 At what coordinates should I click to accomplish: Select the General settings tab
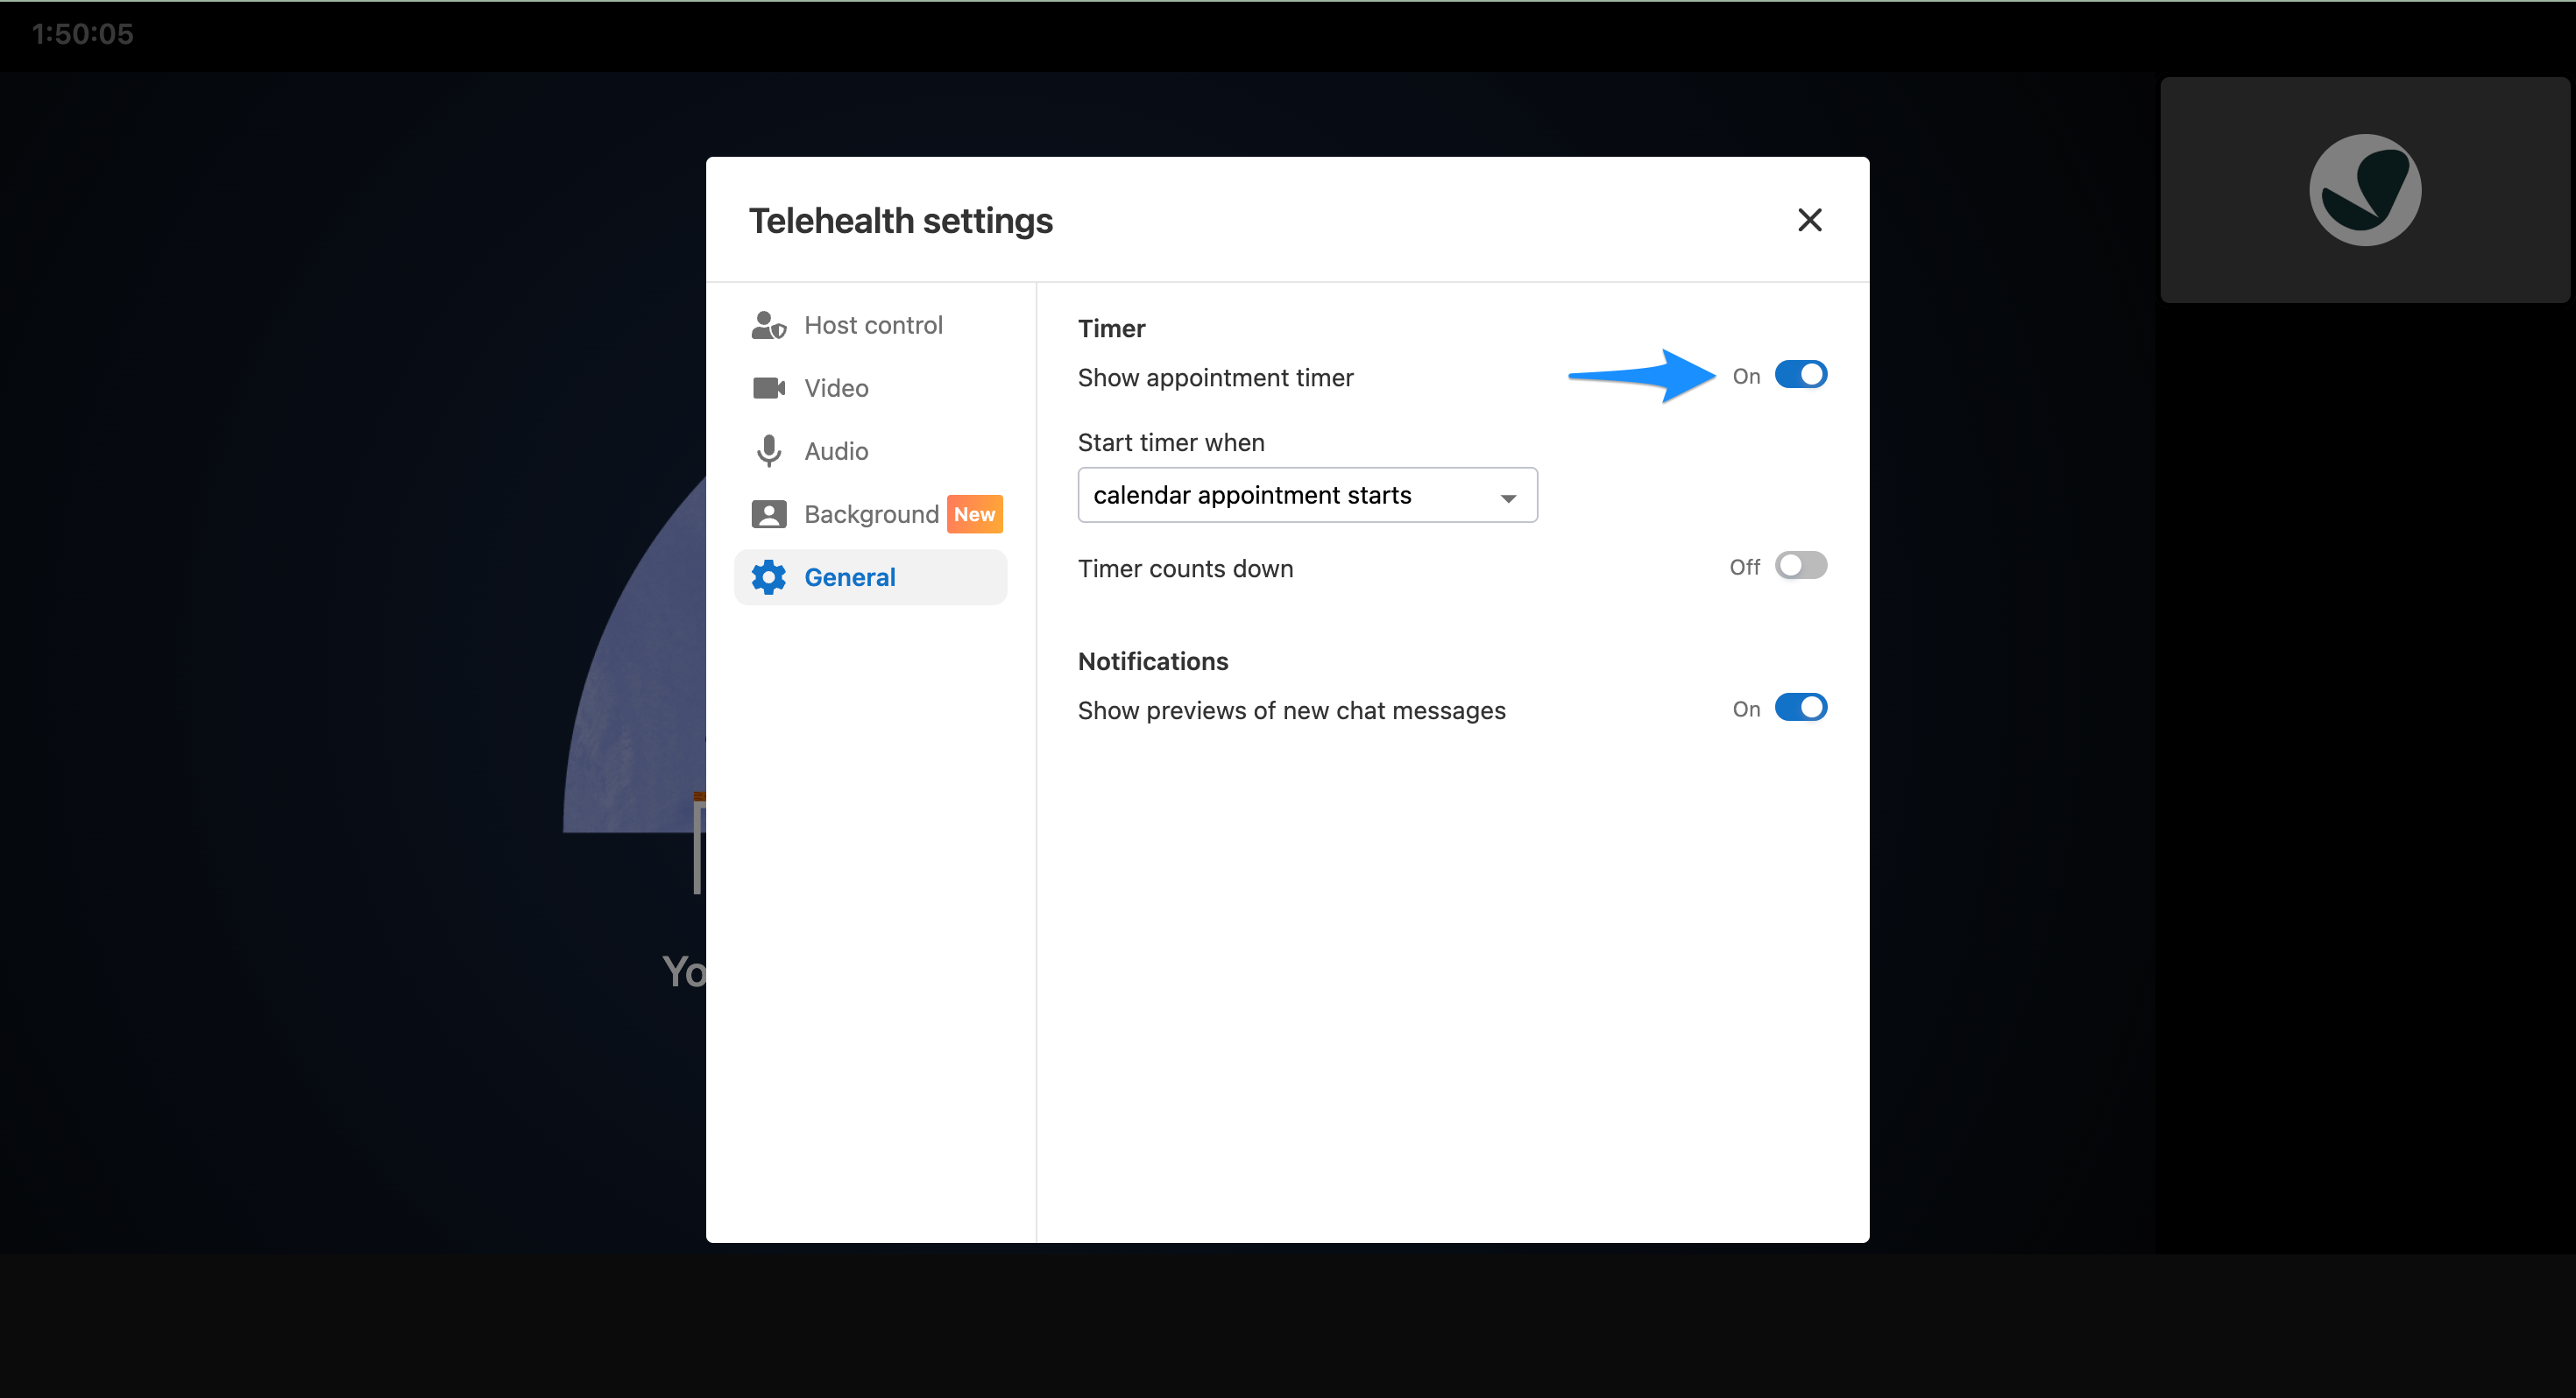(870, 577)
